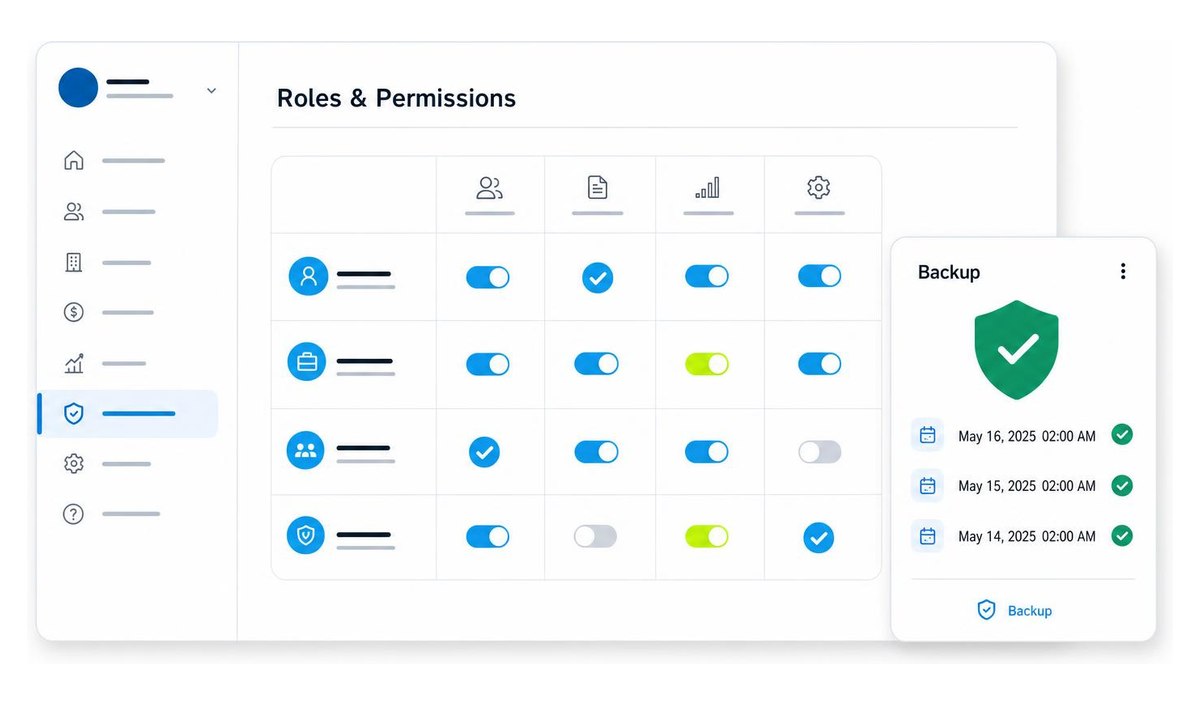Click the Backup button at card bottom
1200x705 pixels.
click(1014, 610)
